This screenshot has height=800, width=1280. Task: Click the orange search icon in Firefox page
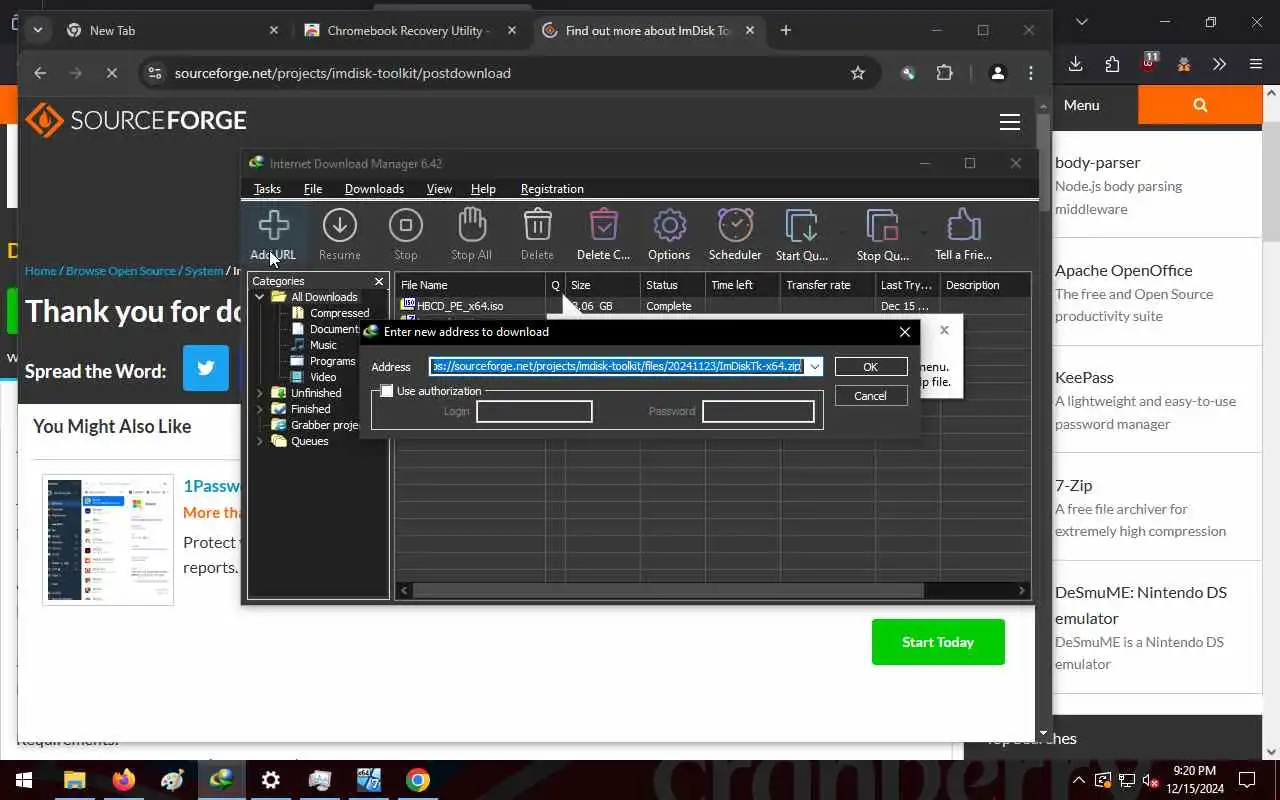pos(1200,105)
